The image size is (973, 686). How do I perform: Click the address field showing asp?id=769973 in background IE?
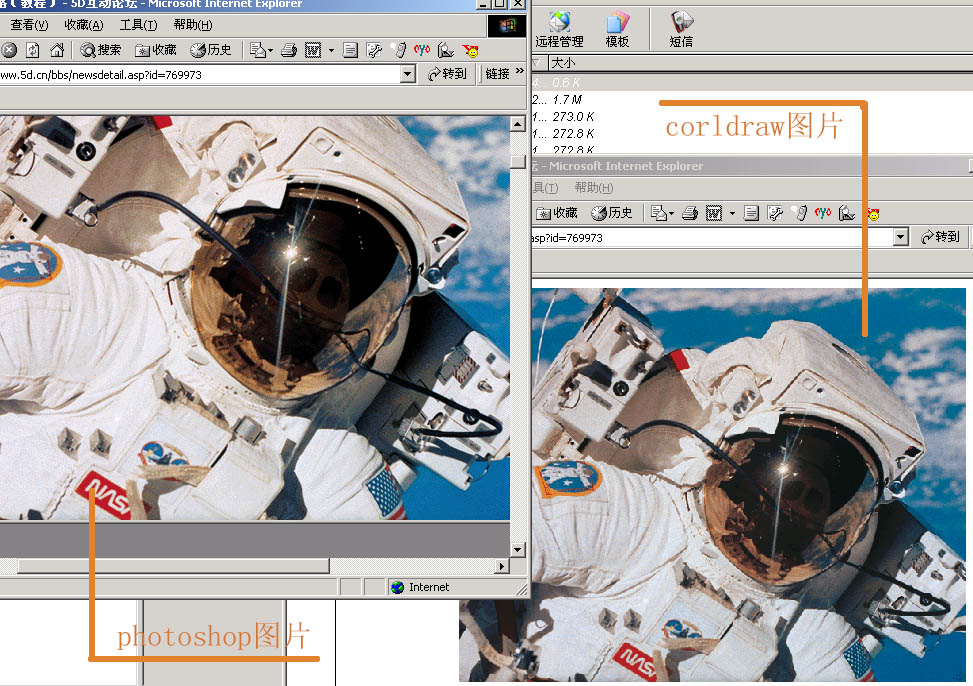point(712,237)
